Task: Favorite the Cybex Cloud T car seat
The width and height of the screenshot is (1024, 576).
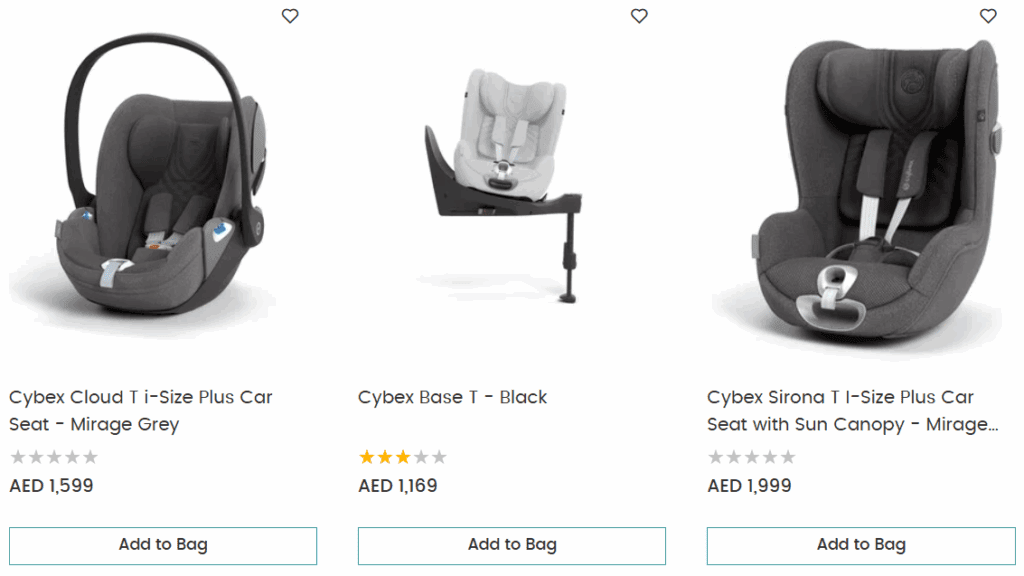Action: pyautogui.click(x=290, y=16)
